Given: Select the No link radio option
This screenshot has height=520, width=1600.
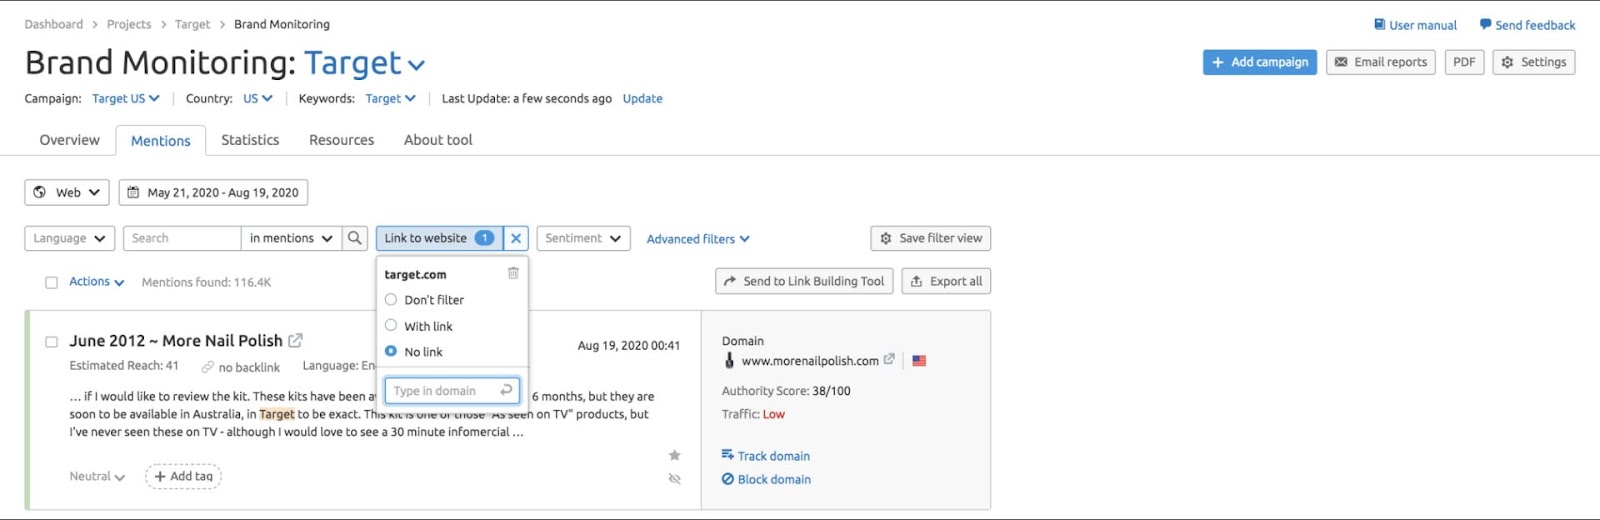Looking at the screenshot, I should click(x=391, y=351).
